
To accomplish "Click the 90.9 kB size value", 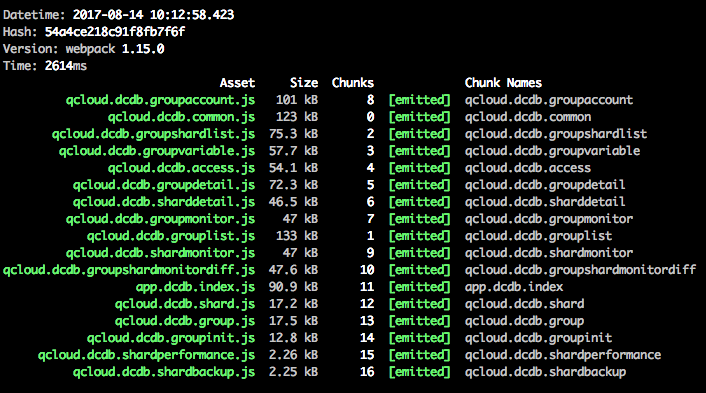I will pos(294,287).
